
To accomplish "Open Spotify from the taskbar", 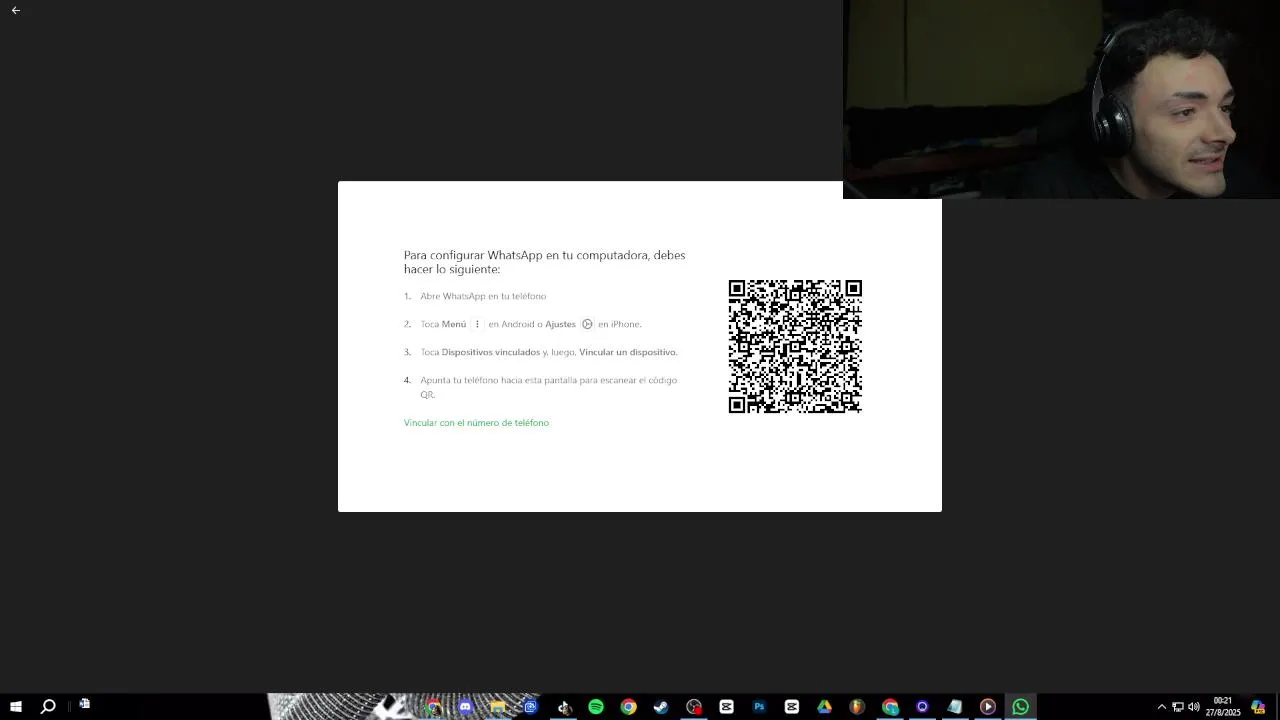I will 596,707.
